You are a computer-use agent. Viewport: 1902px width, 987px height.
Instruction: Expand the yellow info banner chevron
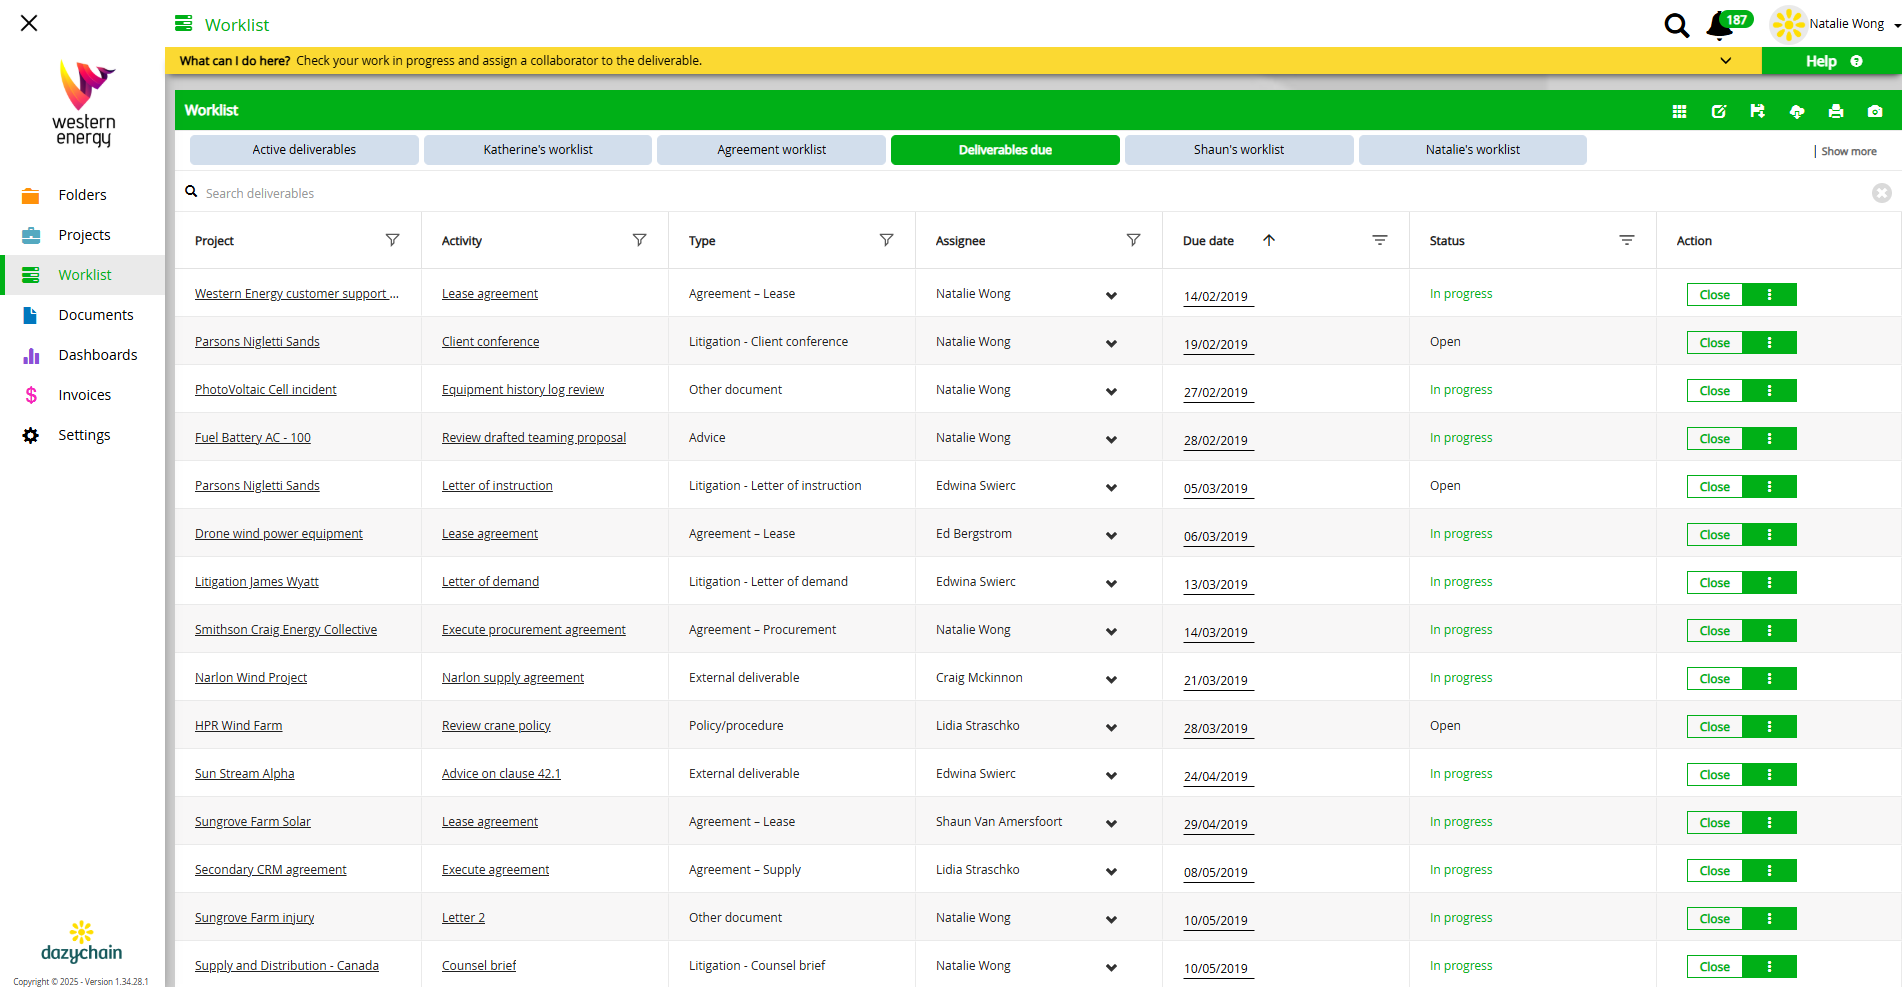coord(1725,61)
